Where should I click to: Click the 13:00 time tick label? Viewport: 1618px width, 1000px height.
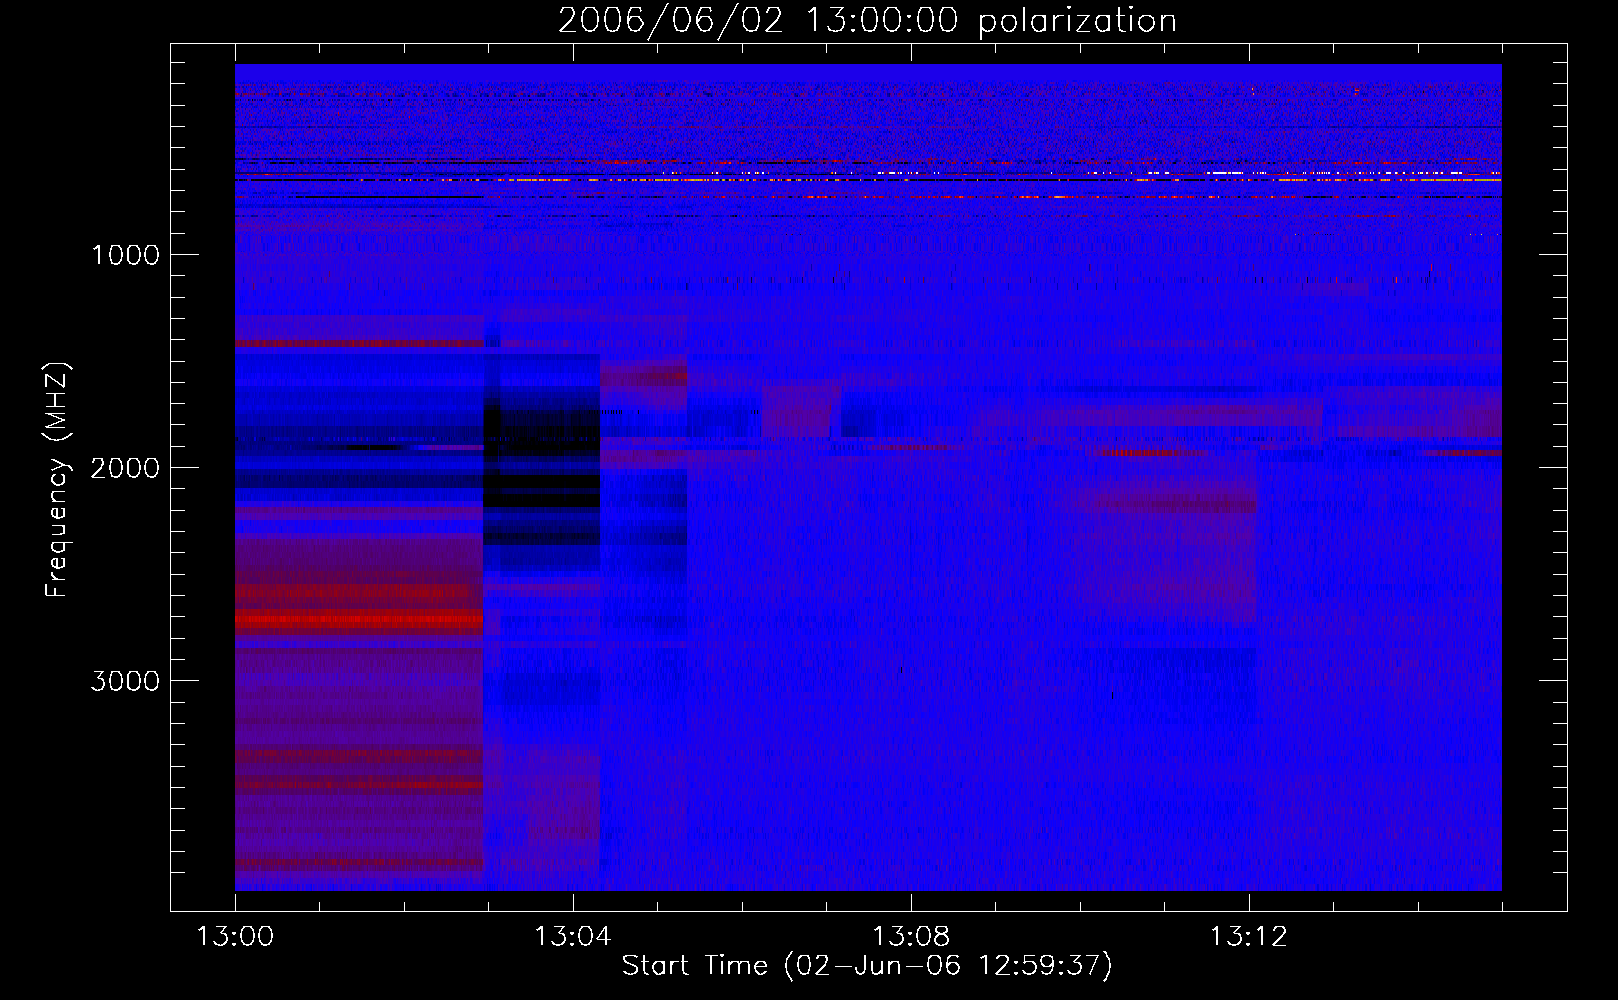(235, 937)
